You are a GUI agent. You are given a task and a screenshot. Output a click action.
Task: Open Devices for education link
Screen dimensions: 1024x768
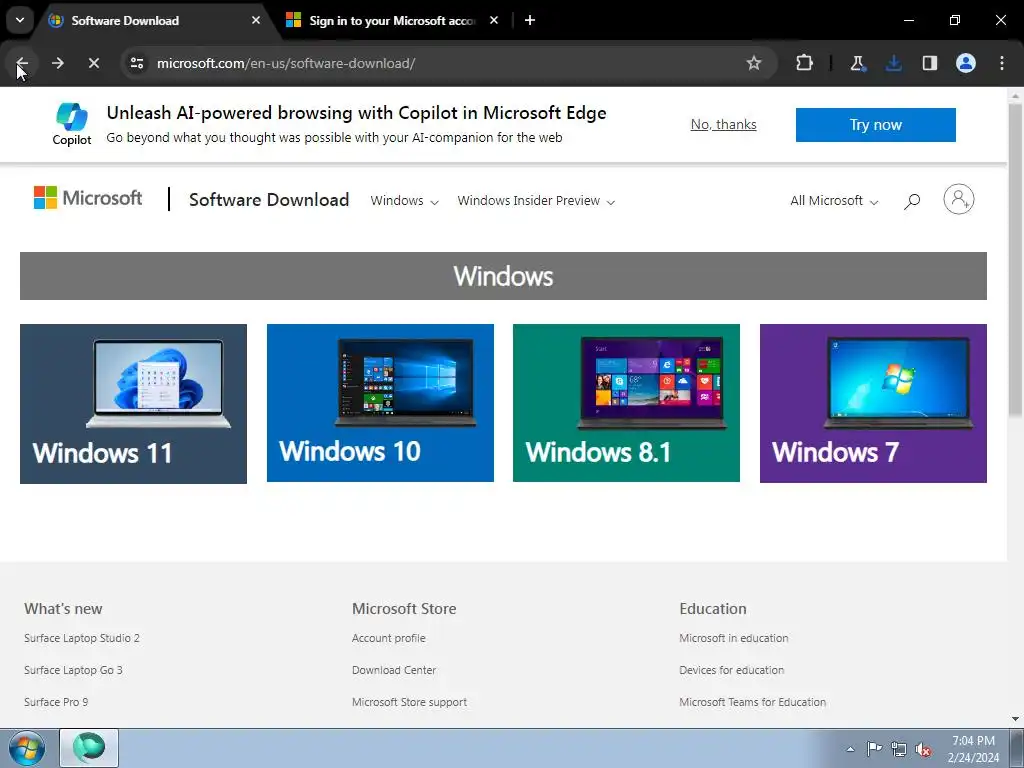[731, 670]
